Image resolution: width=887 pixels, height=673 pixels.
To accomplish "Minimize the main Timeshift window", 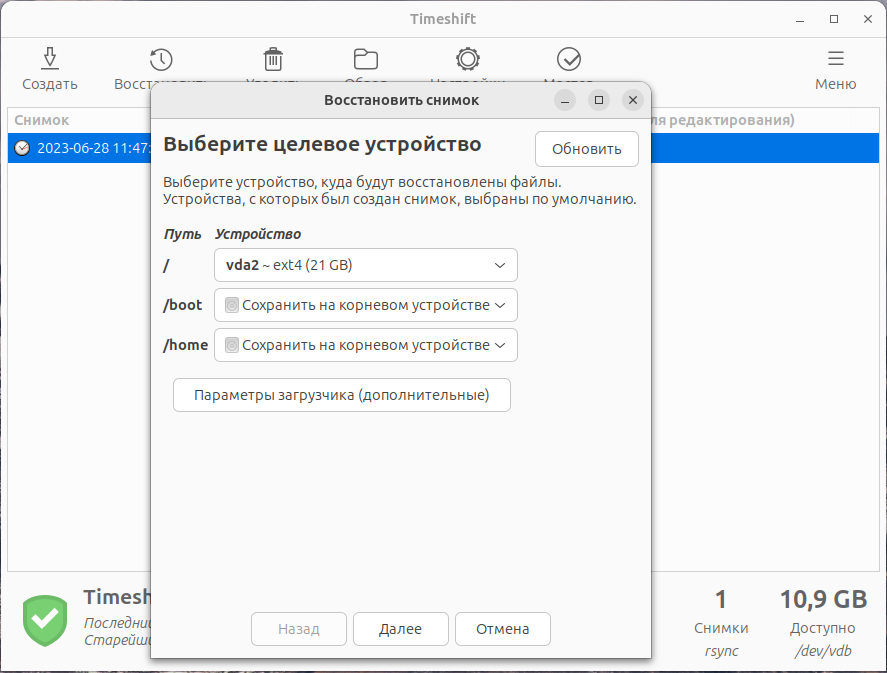I will pos(800,19).
